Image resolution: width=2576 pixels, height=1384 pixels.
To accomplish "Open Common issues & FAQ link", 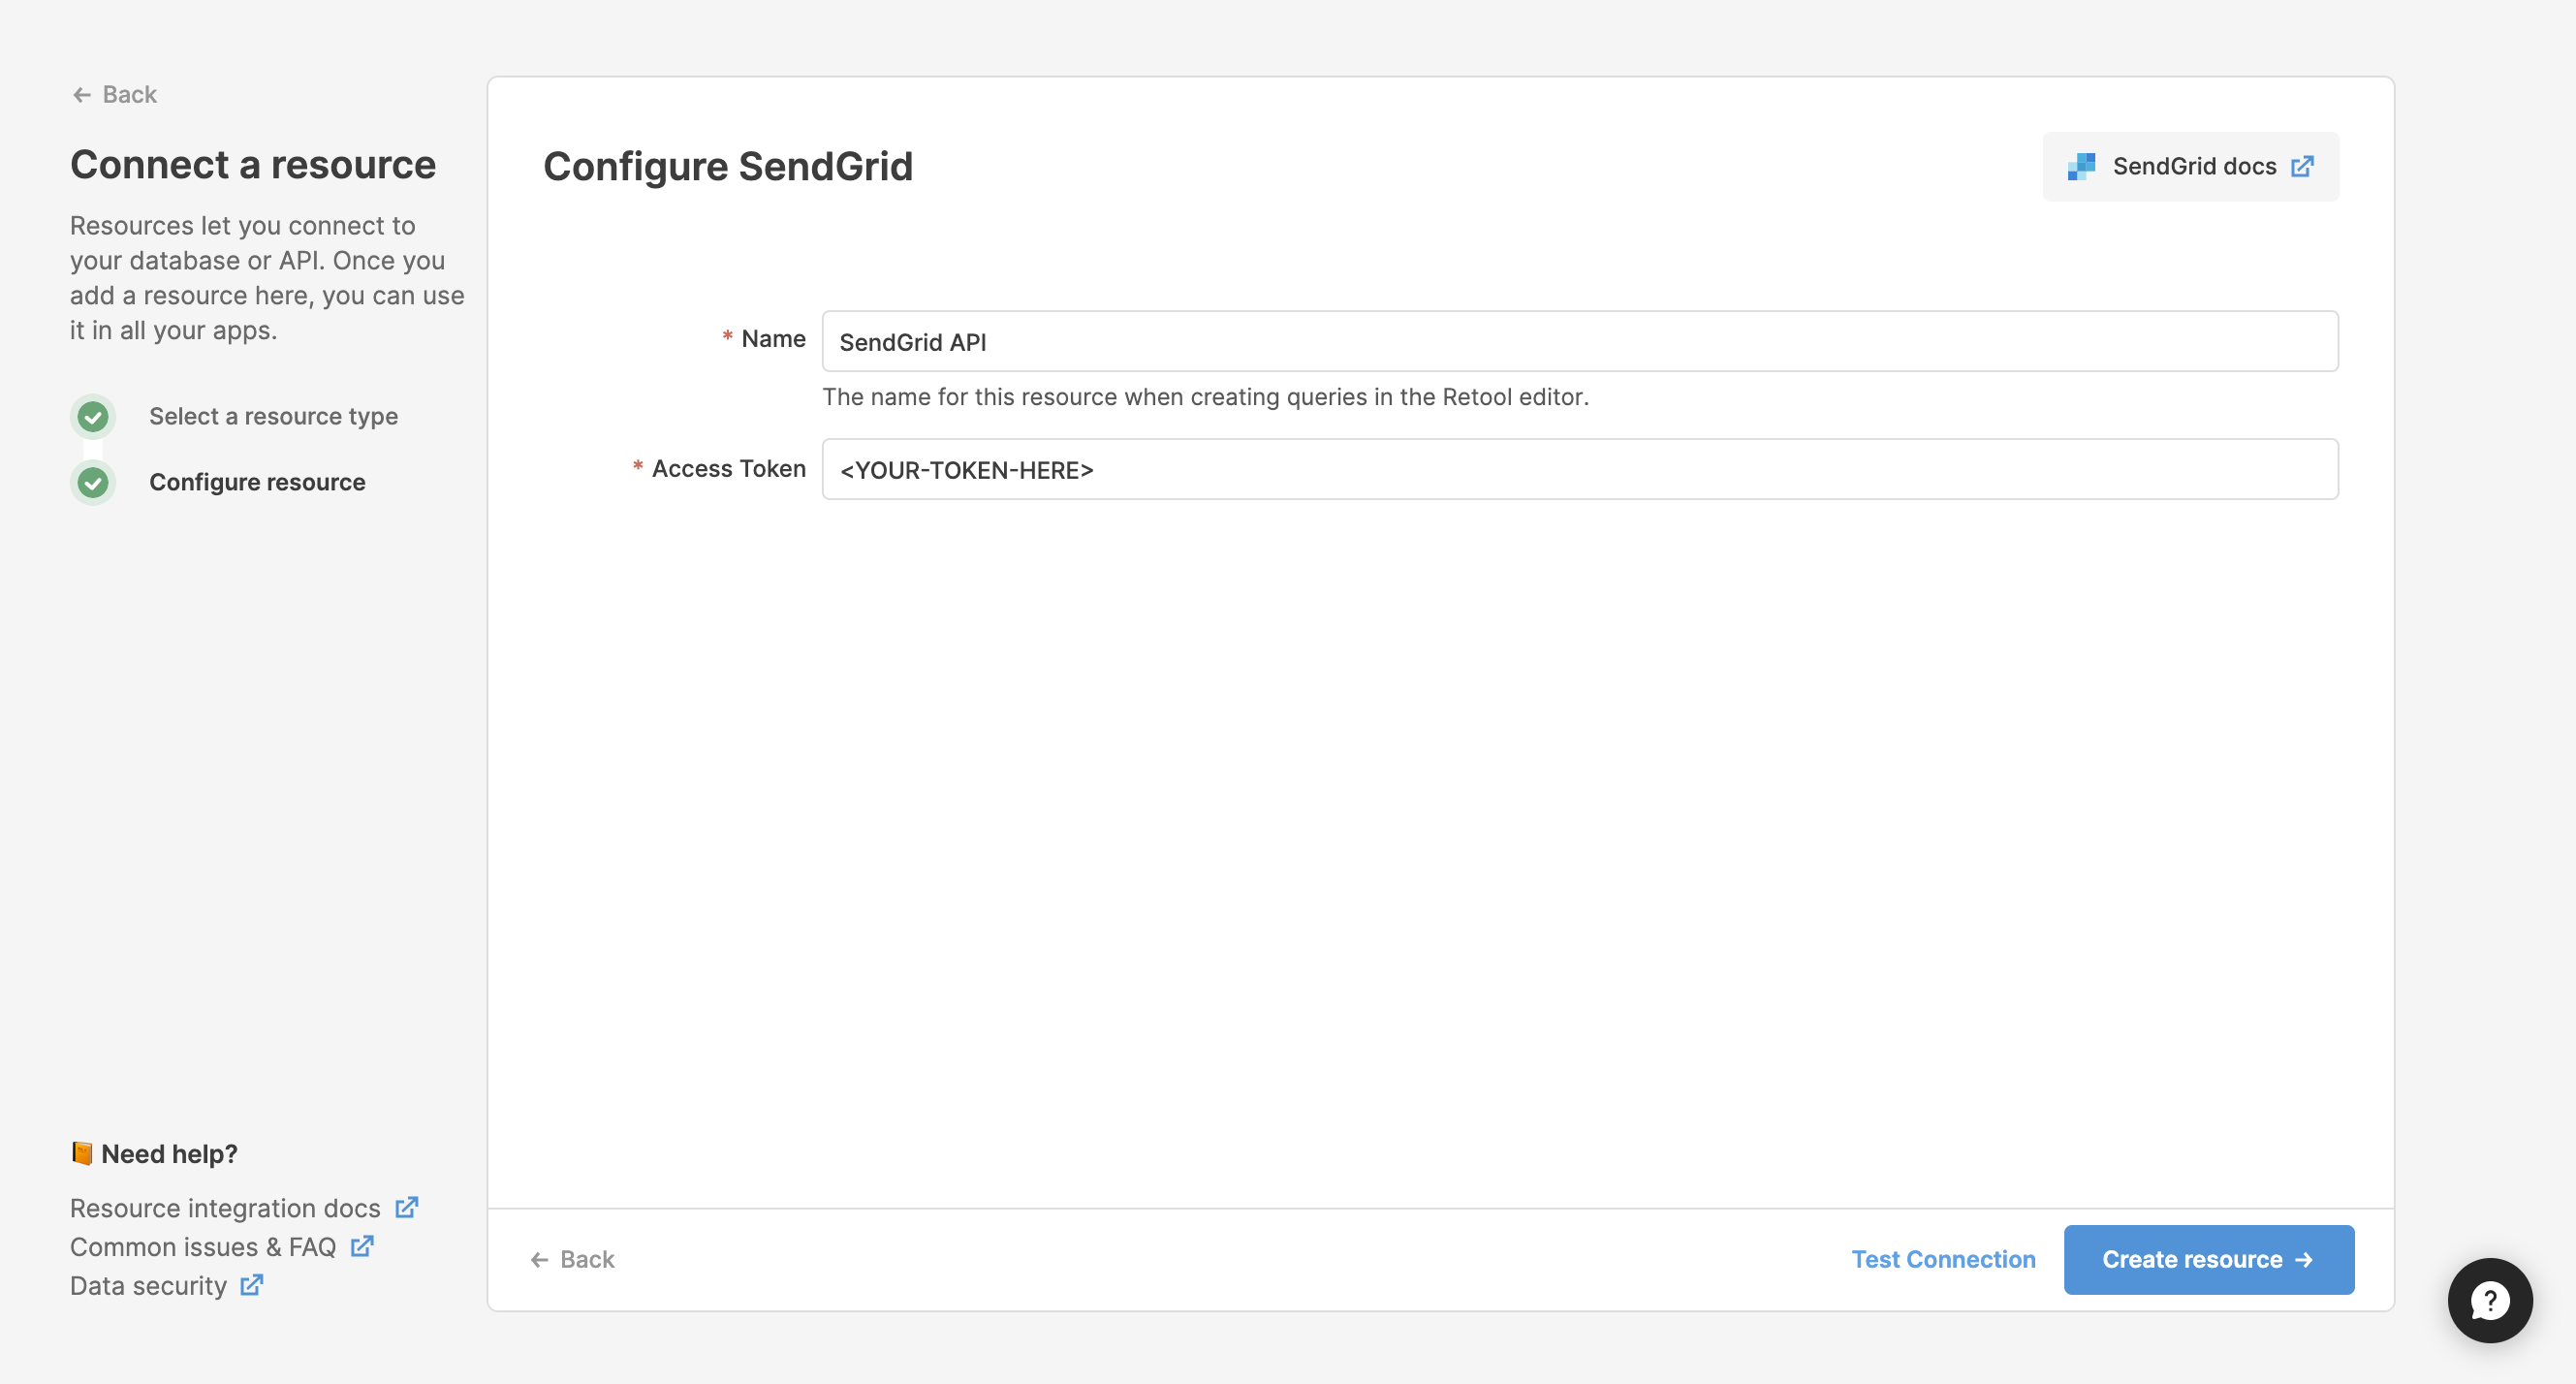I will click(x=203, y=1246).
